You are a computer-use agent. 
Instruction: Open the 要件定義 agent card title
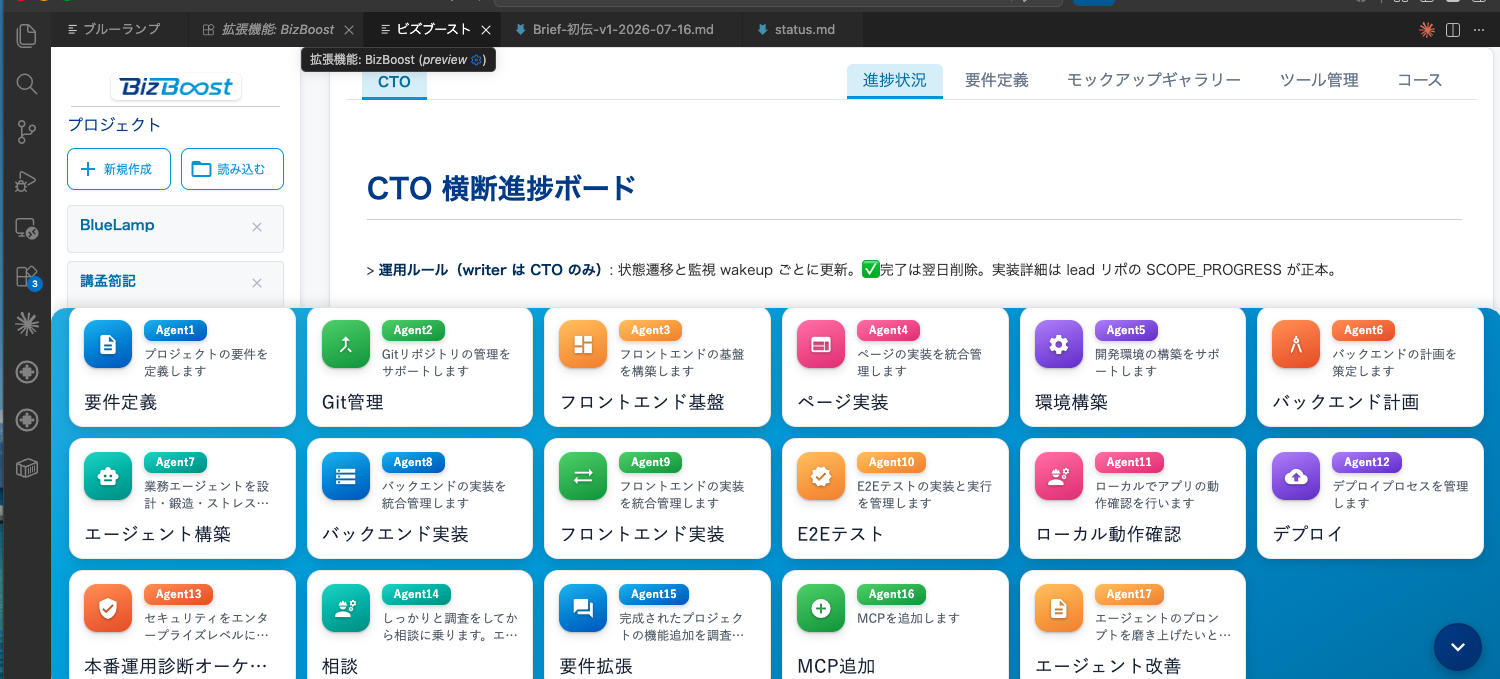tap(121, 402)
